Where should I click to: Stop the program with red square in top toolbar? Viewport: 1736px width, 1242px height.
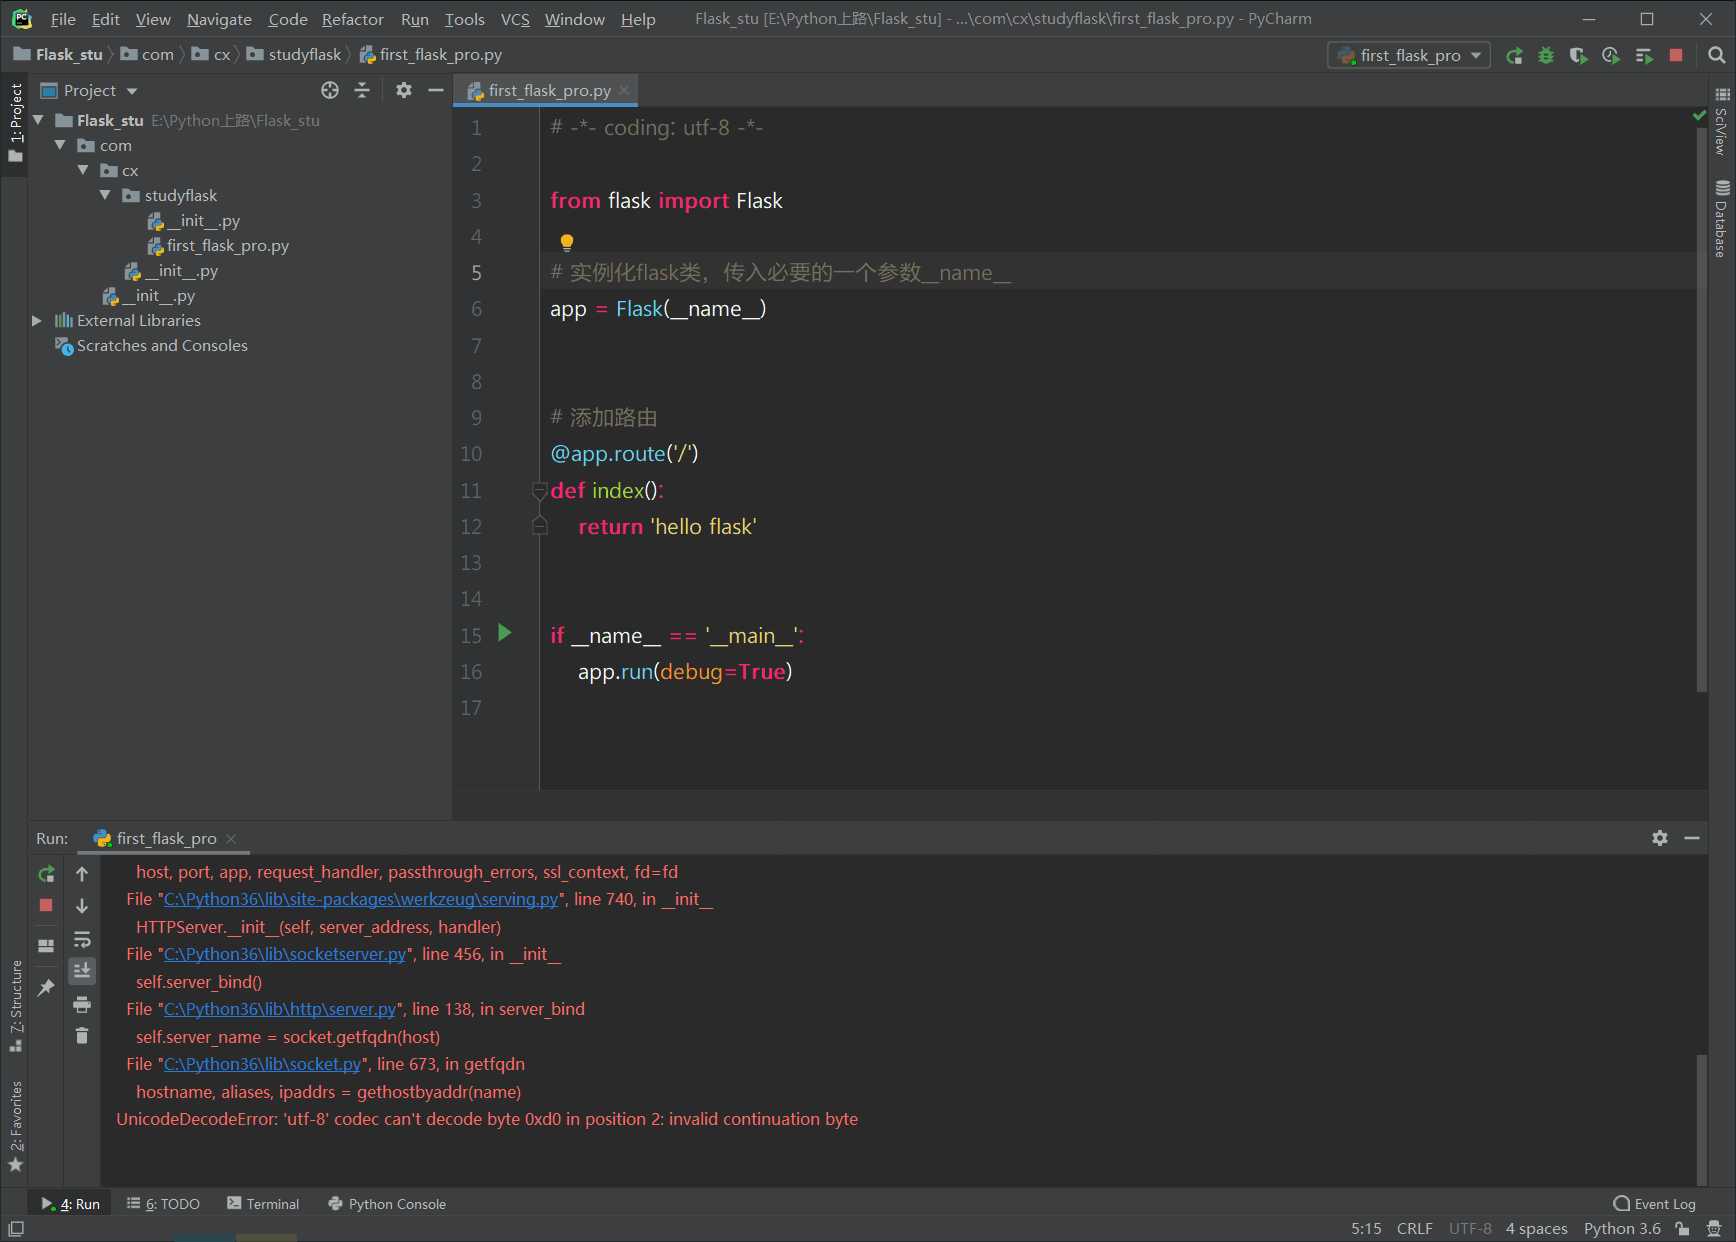[x=1676, y=56]
